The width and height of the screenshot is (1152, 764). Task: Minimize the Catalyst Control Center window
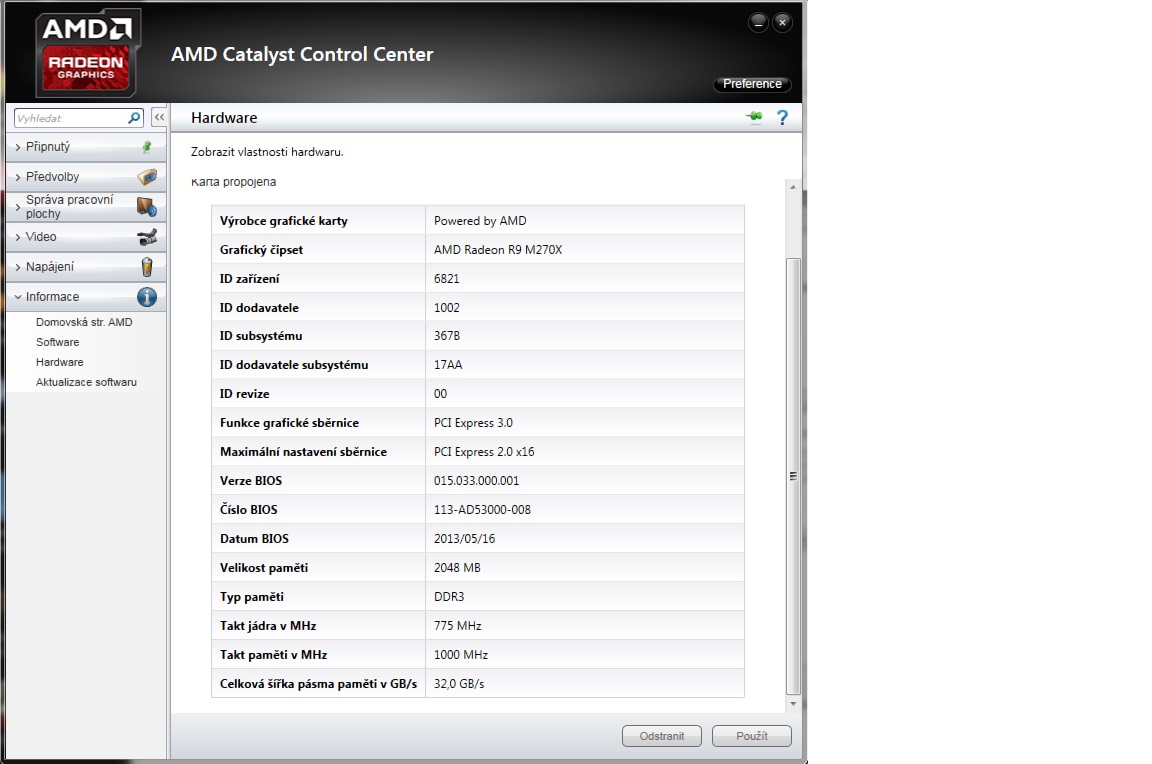click(x=758, y=22)
